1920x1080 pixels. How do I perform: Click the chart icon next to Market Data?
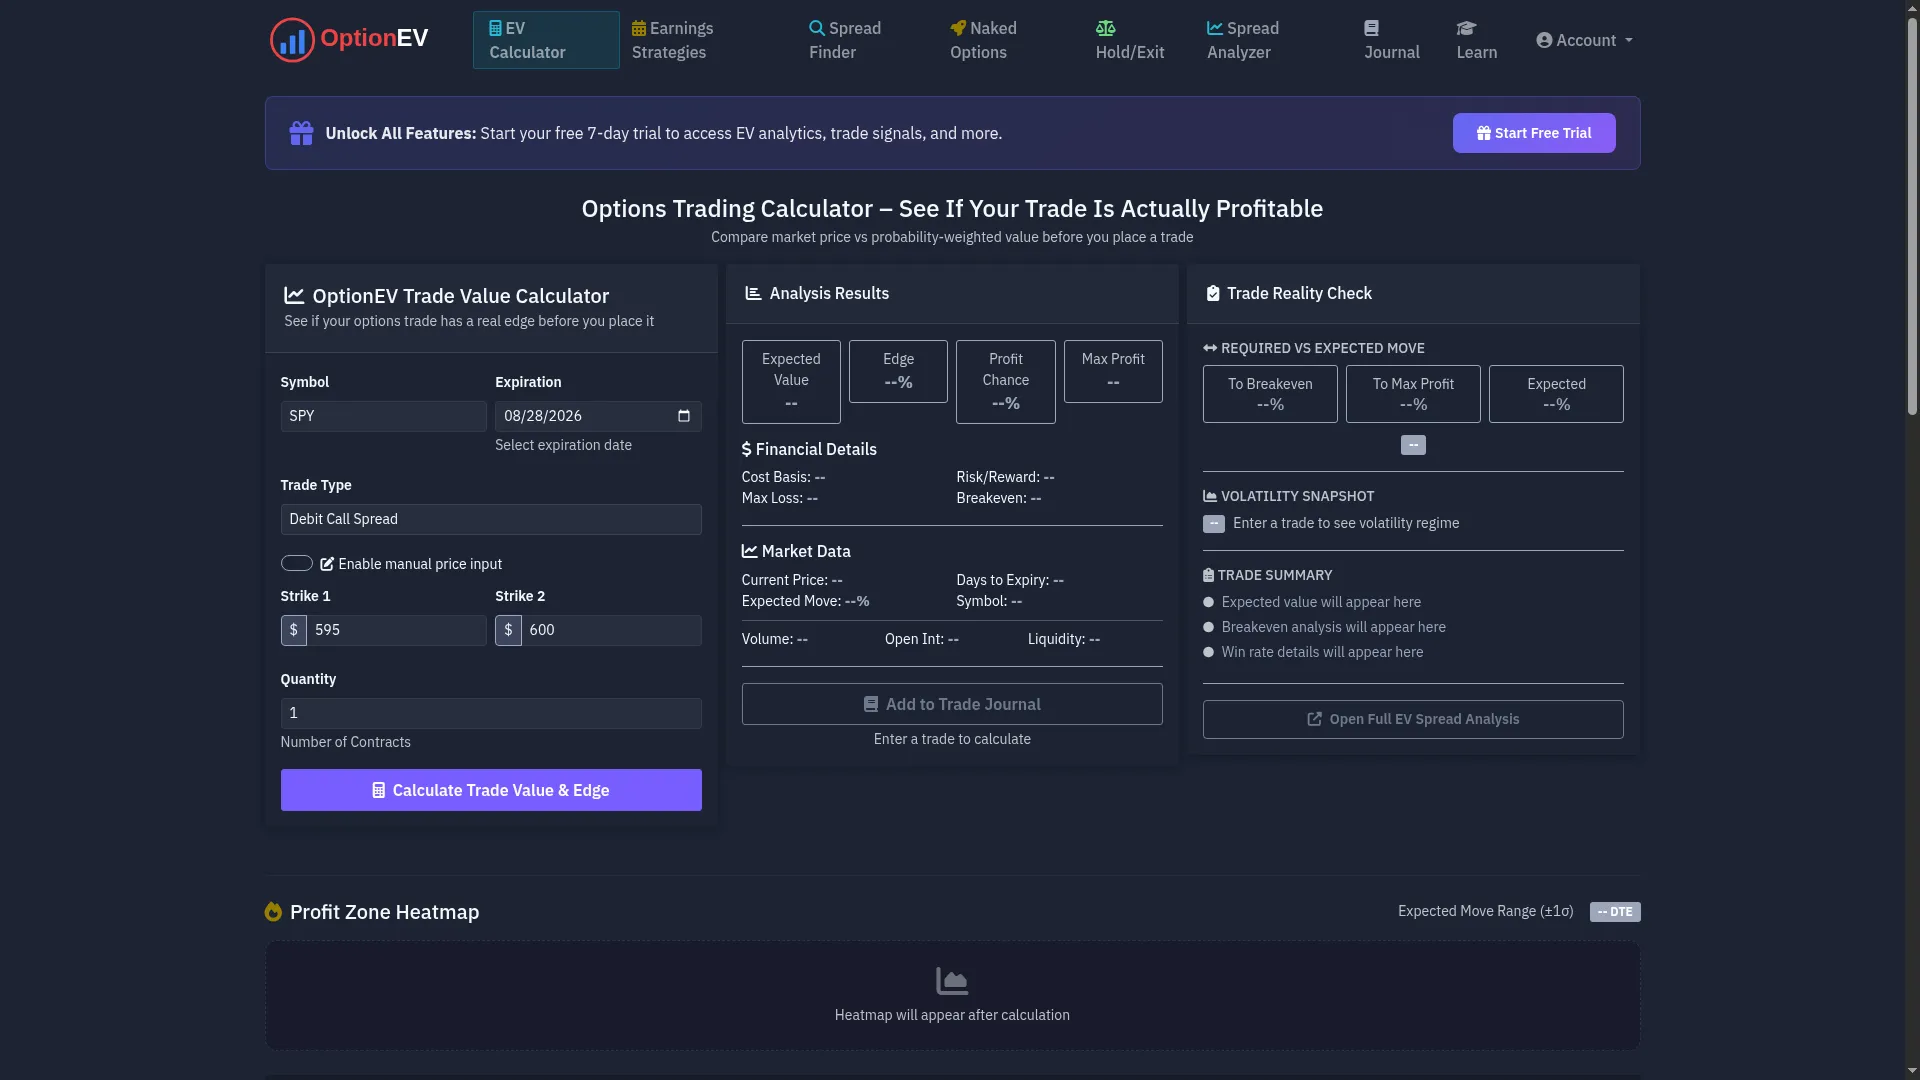[x=749, y=551]
